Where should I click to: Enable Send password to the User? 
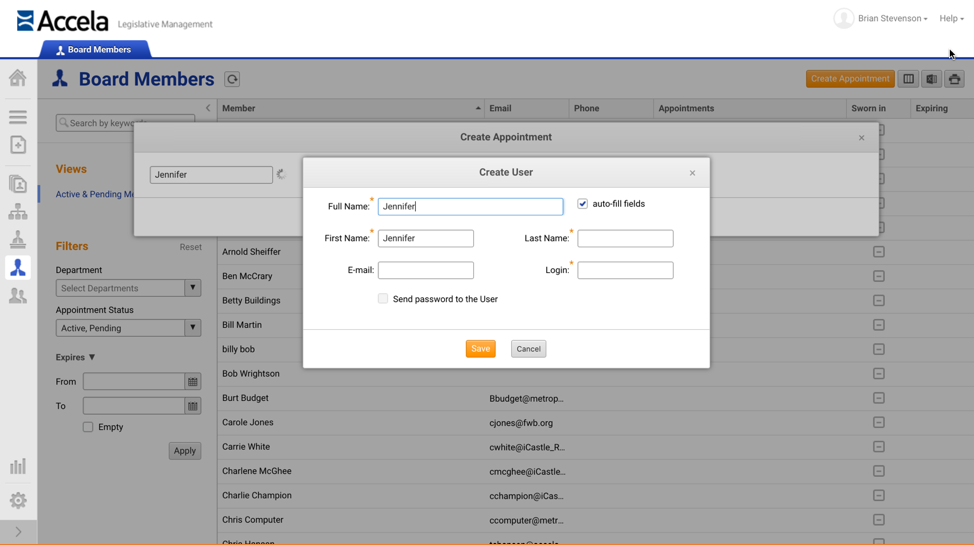point(383,298)
